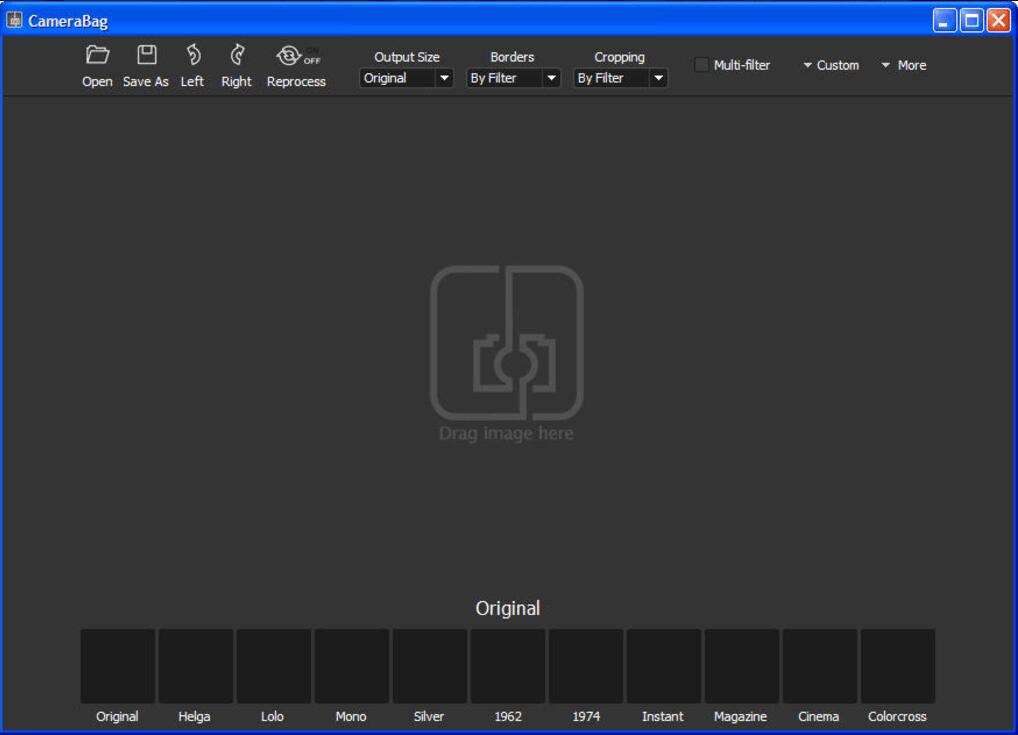The image size is (1018, 735).
Task: Select the Mono filter thumbnail
Action: tap(352, 666)
